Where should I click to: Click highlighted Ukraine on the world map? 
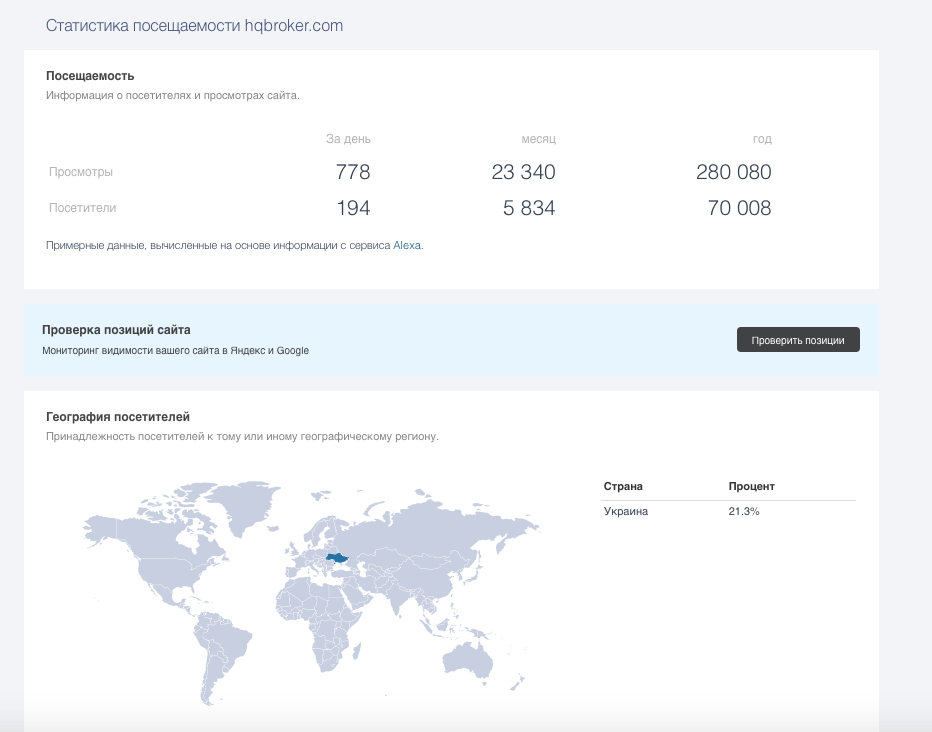336,557
